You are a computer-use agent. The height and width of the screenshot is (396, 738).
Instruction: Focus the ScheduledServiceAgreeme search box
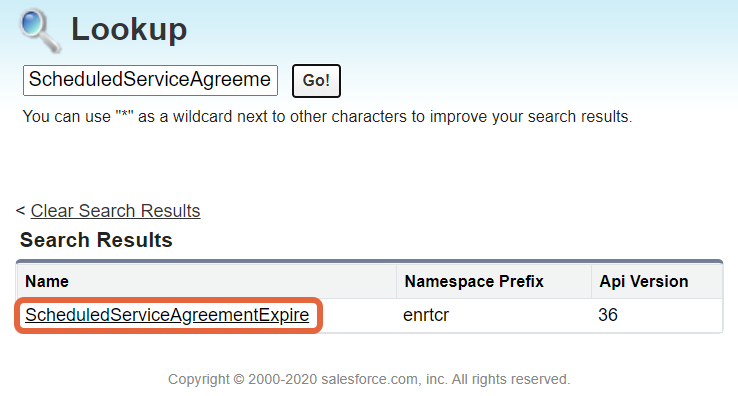(x=150, y=80)
